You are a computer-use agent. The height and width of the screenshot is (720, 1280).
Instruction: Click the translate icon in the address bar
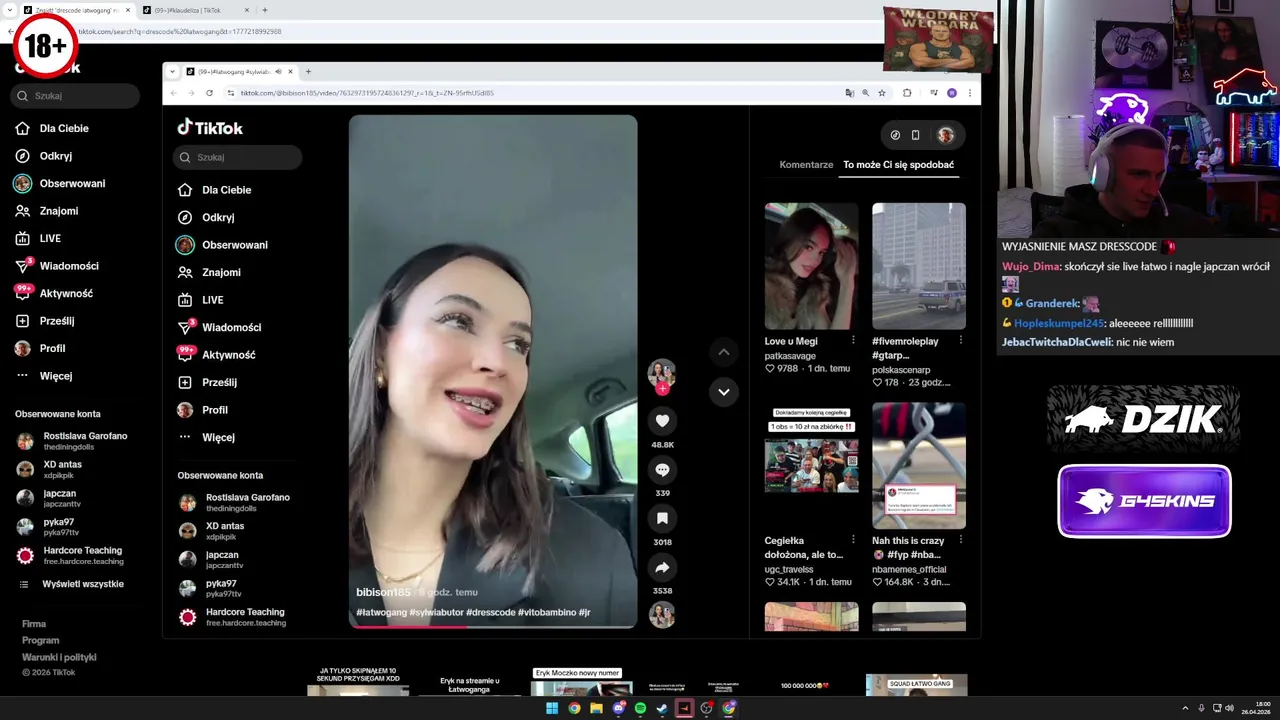pos(849,93)
